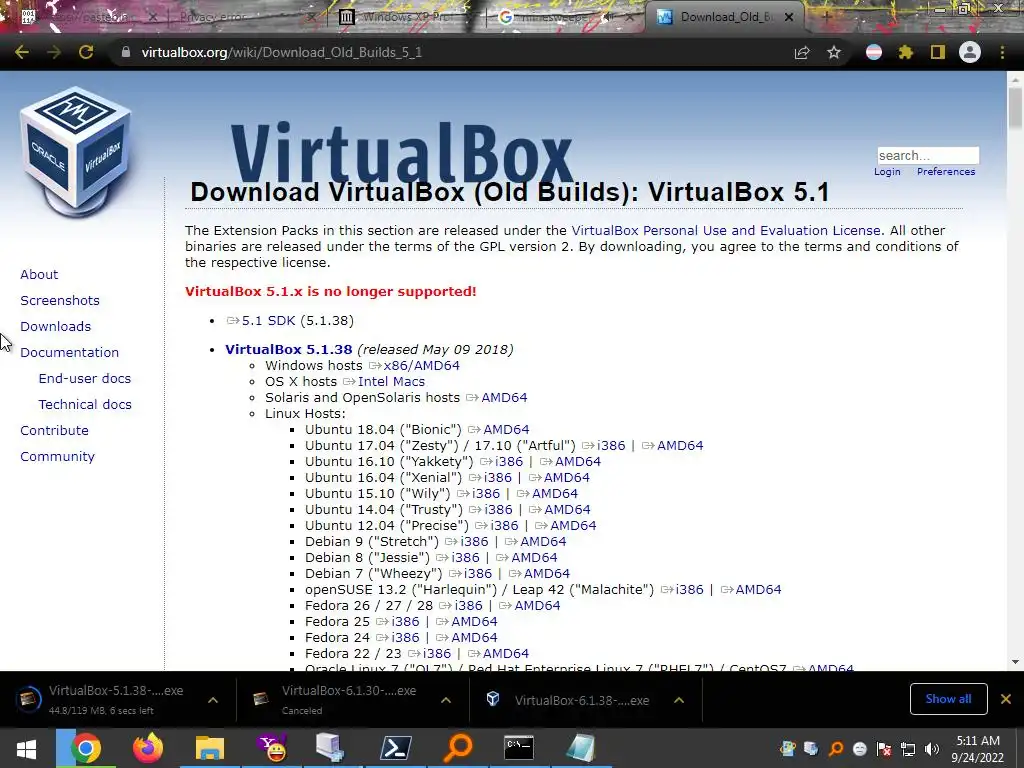
Task: Click the network tray icon
Action: [x=908, y=749]
